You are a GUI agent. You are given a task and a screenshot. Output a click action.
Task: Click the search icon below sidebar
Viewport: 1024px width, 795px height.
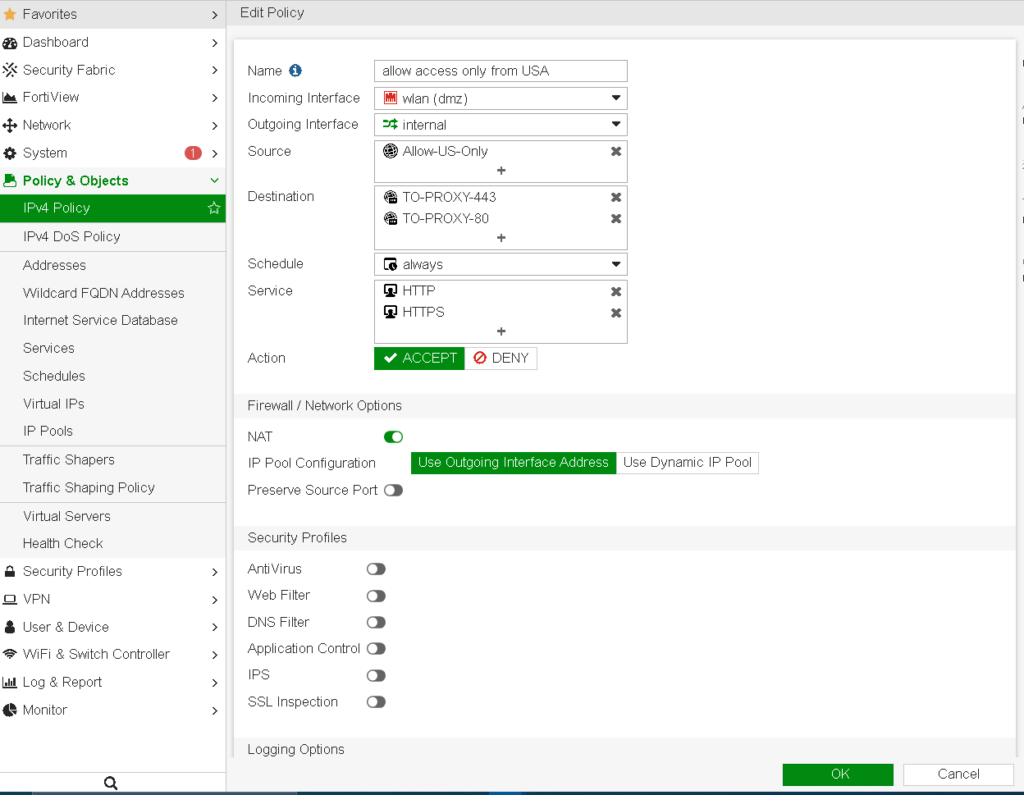coord(111,783)
